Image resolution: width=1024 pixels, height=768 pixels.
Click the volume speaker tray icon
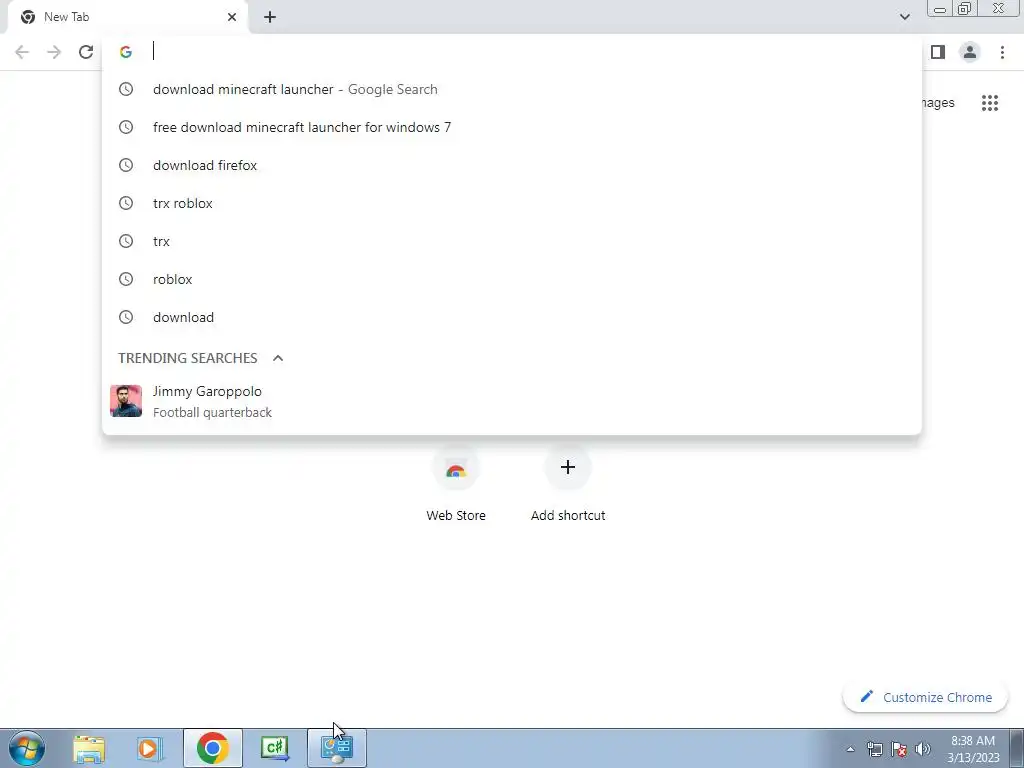pos(923,749)
